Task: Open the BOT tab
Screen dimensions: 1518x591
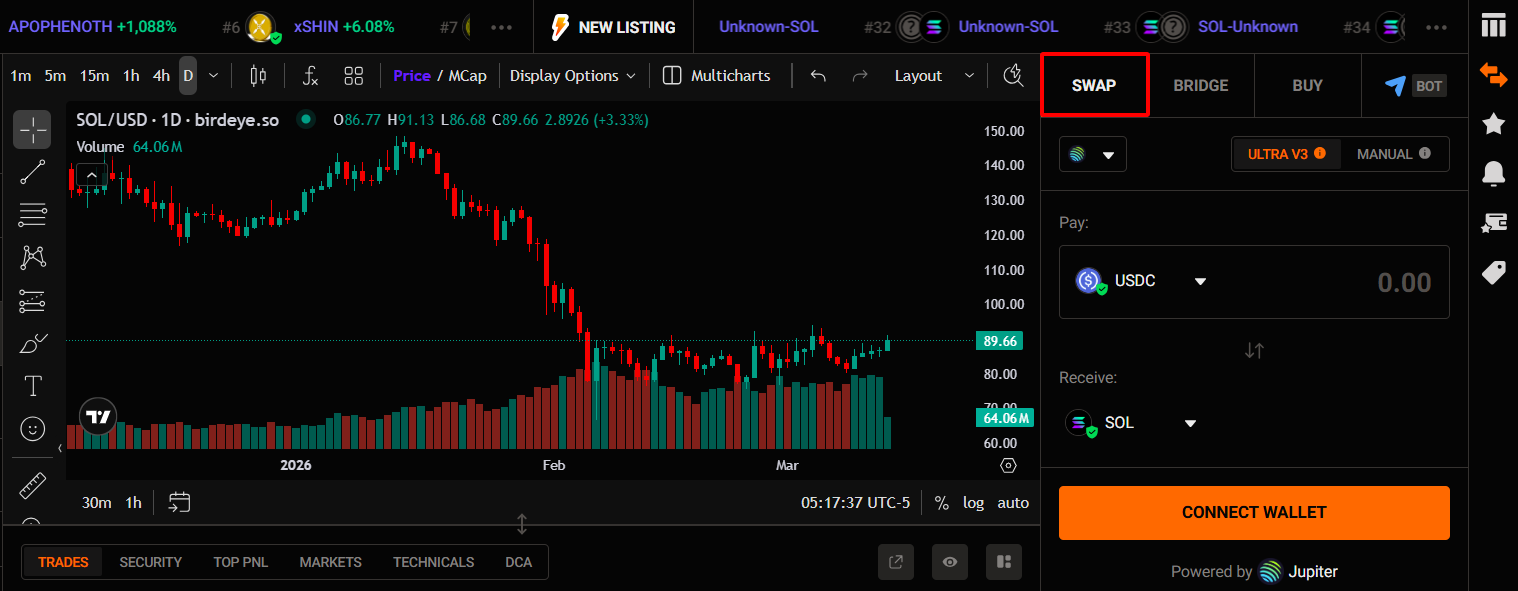Action: [1415, 86]
